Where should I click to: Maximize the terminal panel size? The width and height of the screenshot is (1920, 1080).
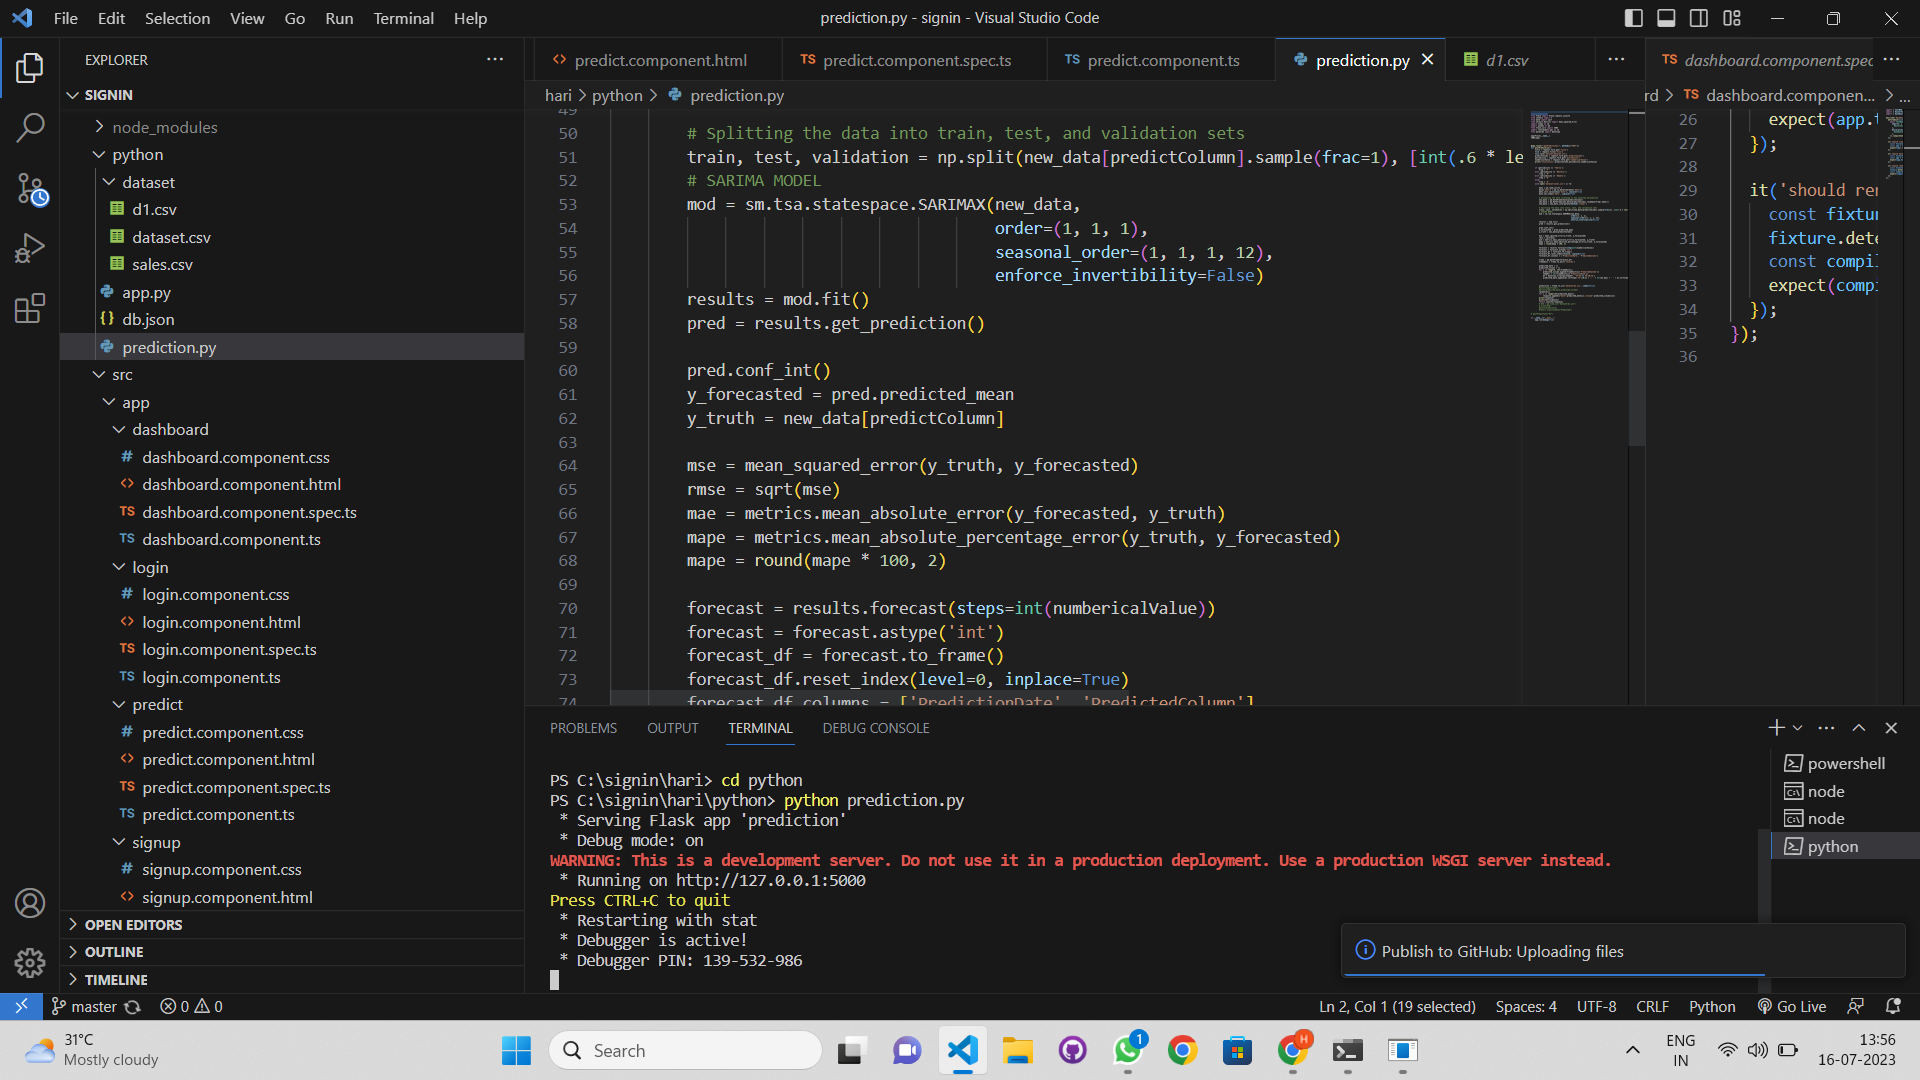(1858, 728)
